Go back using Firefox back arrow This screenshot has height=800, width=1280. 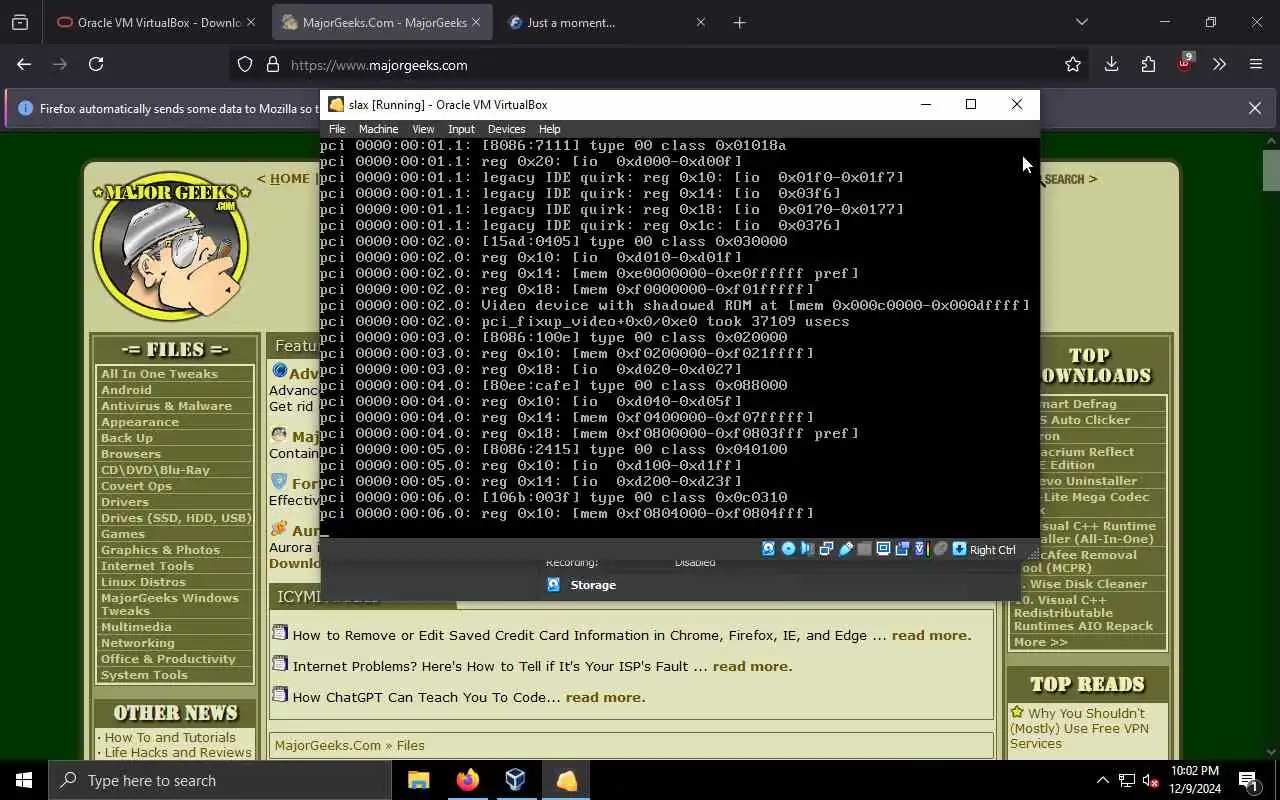24,64
